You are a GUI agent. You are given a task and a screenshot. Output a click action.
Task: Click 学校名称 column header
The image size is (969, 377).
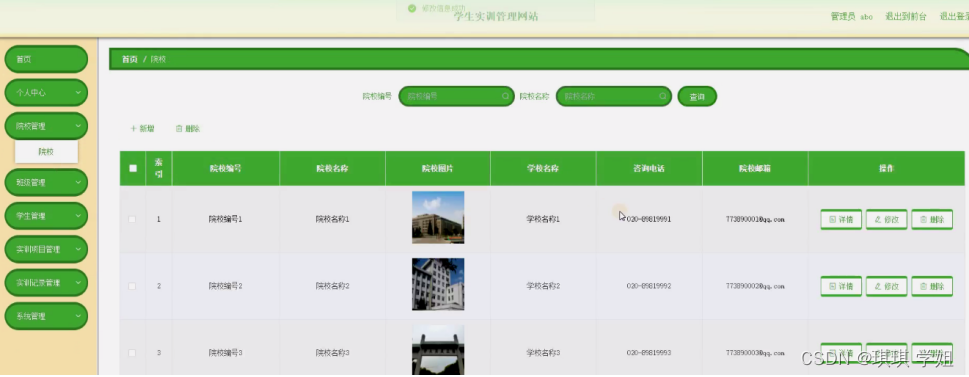tap(543, 168)
